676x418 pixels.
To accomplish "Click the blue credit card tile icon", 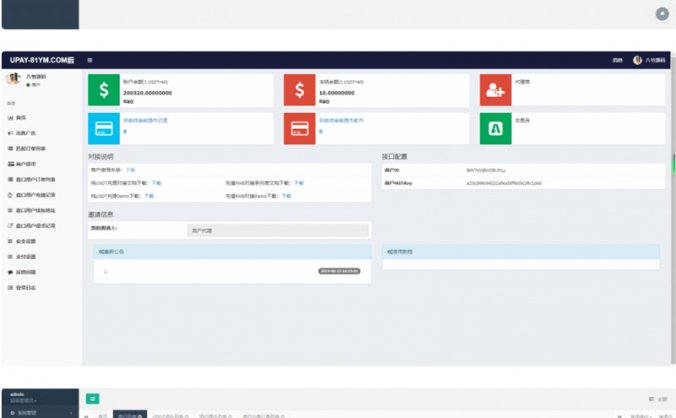I will point(103,127).
